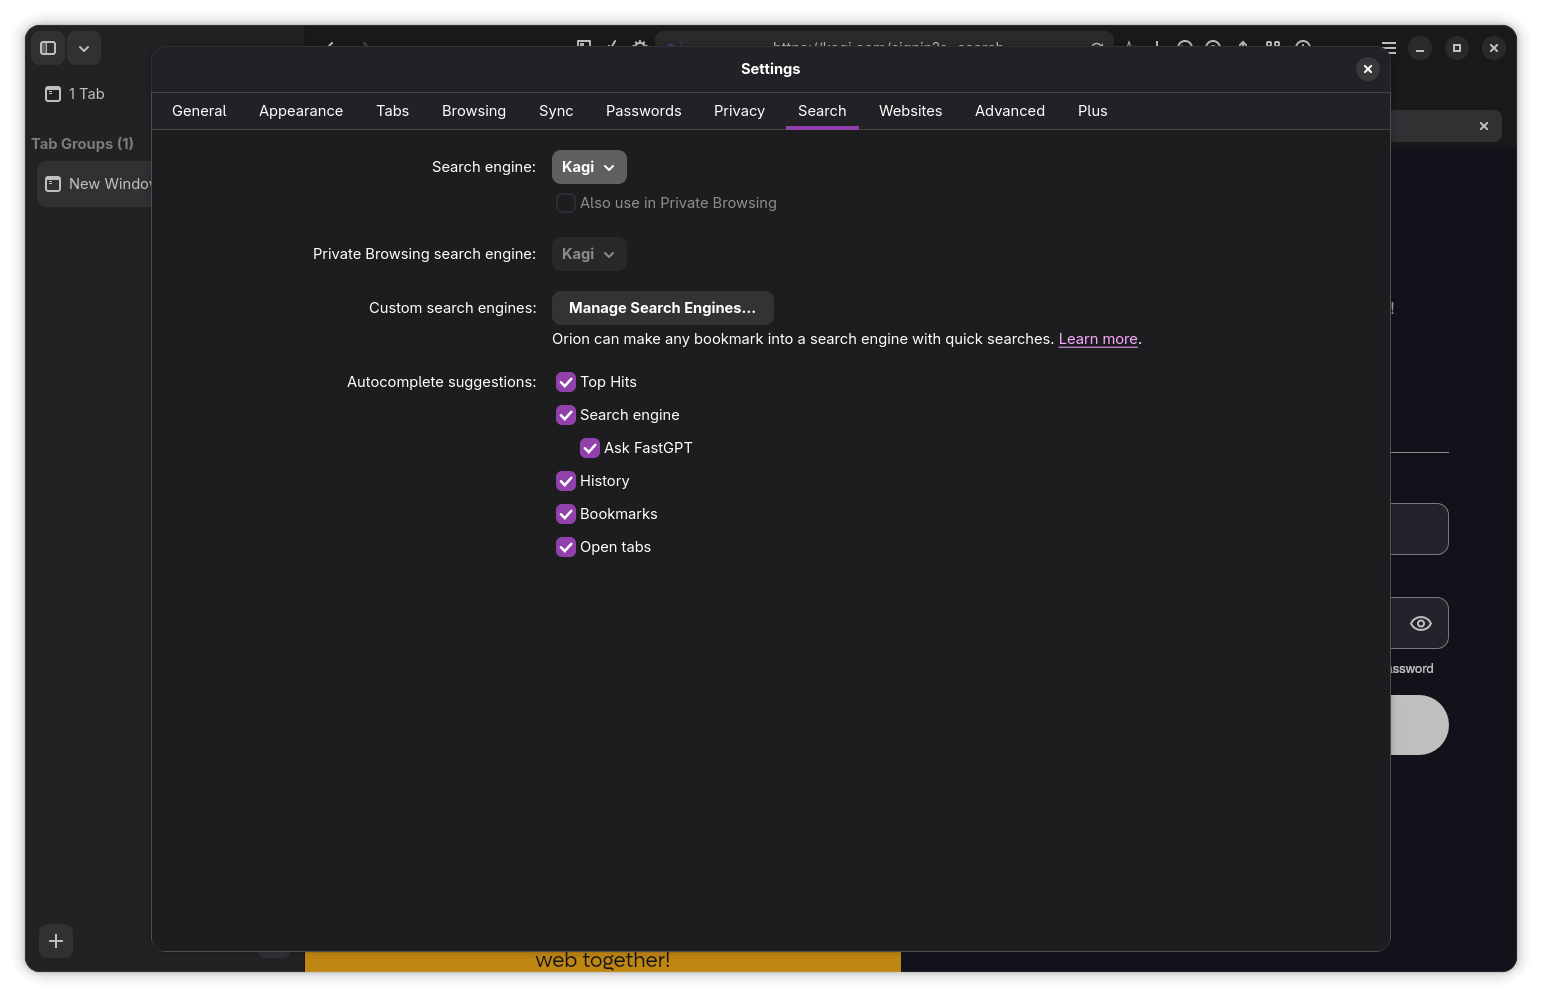Open the Search engine Kagi dropdown
1542x997 pixels.
pyautogui.click(x=589, y=167)
